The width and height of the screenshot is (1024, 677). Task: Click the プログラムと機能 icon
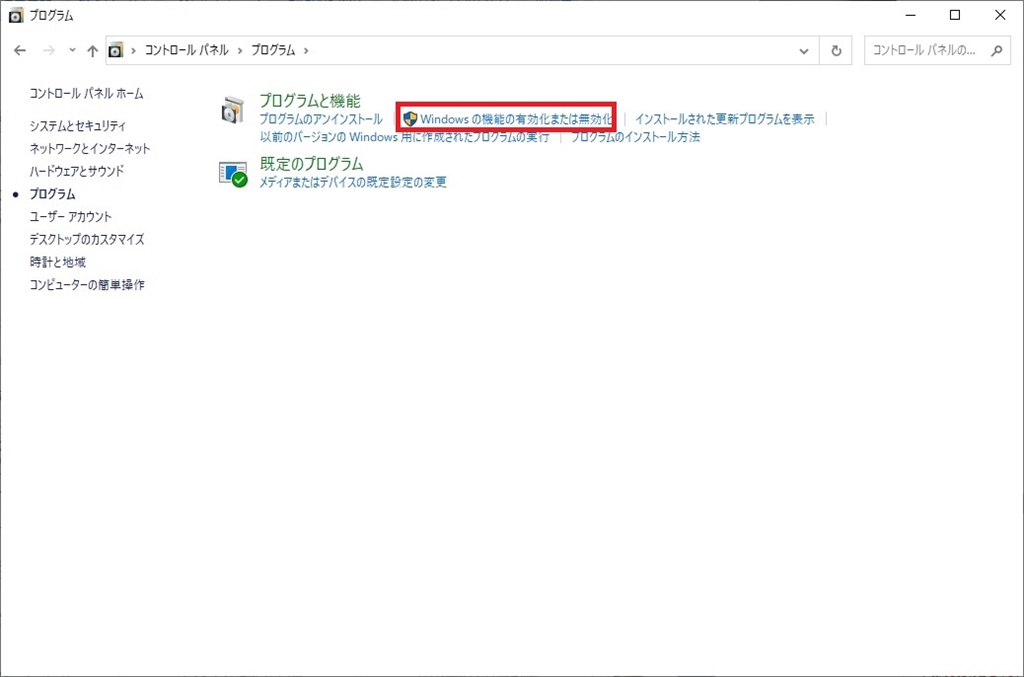[x=232, y=110]
